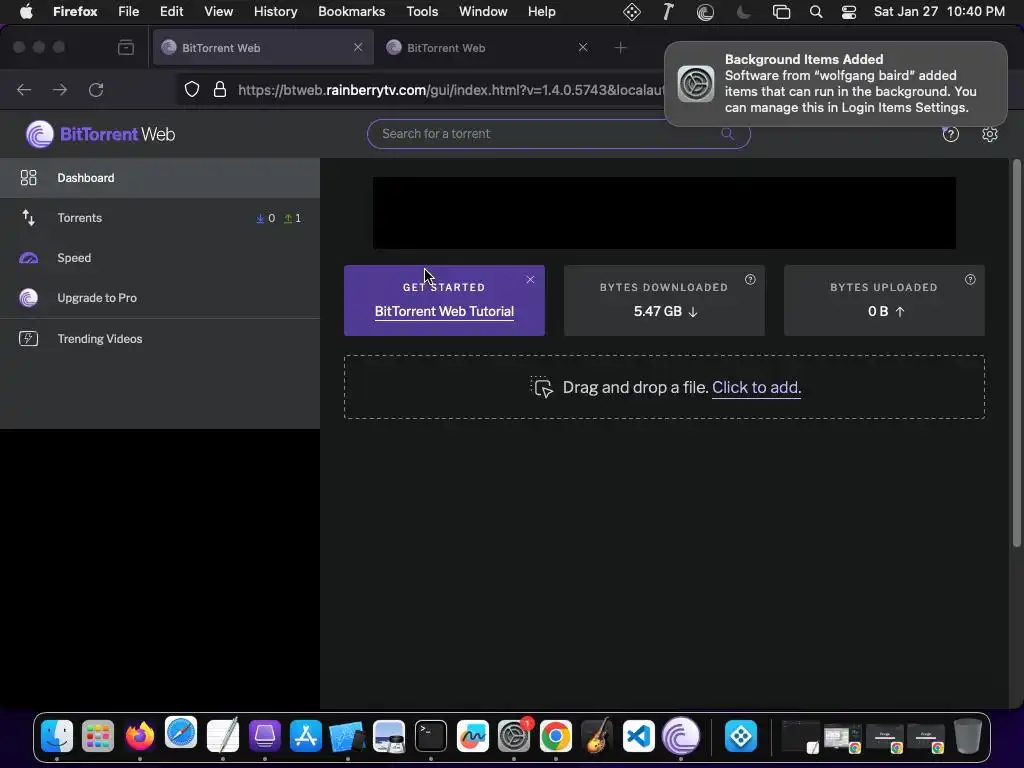This screenshot has height=768, width=1024.
Task: Click the BitTorrent icon in the menu bar
Action: click(705, 12)
